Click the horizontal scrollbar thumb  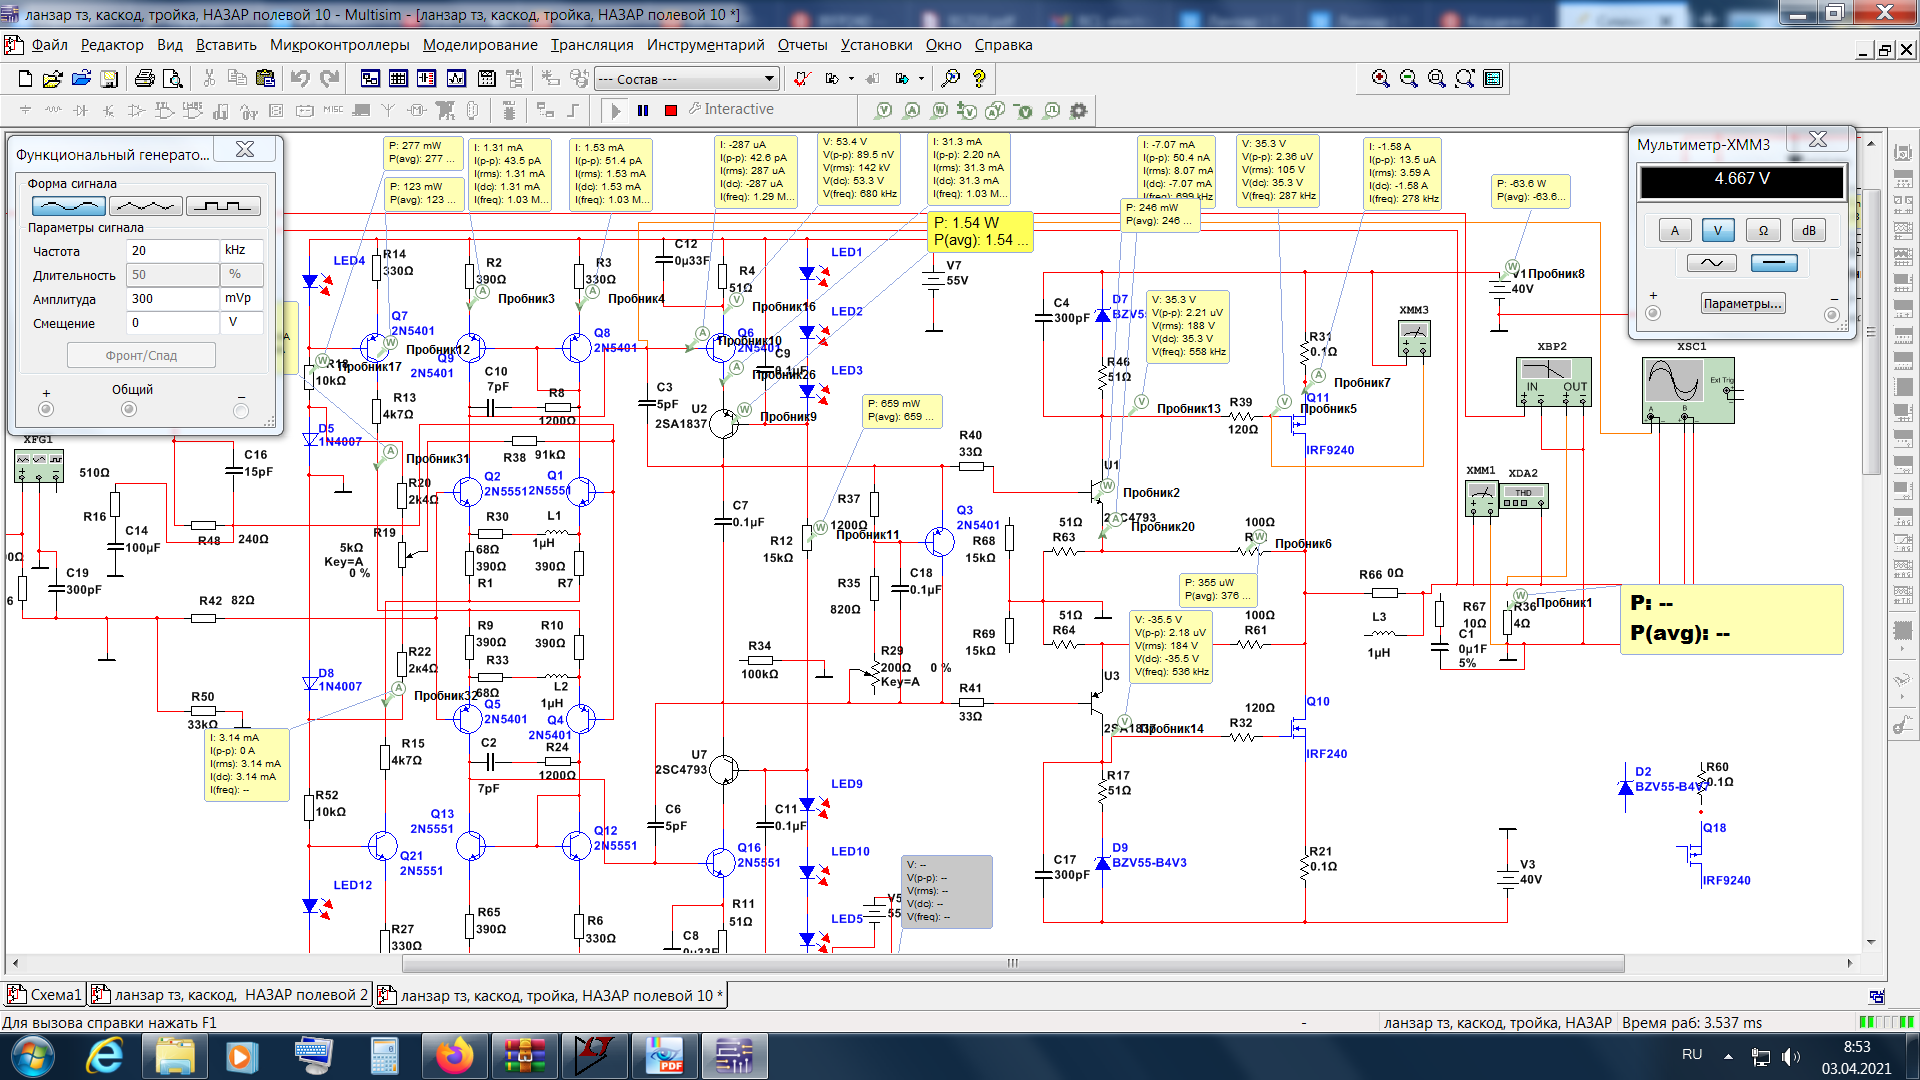tap(1012, 963)
